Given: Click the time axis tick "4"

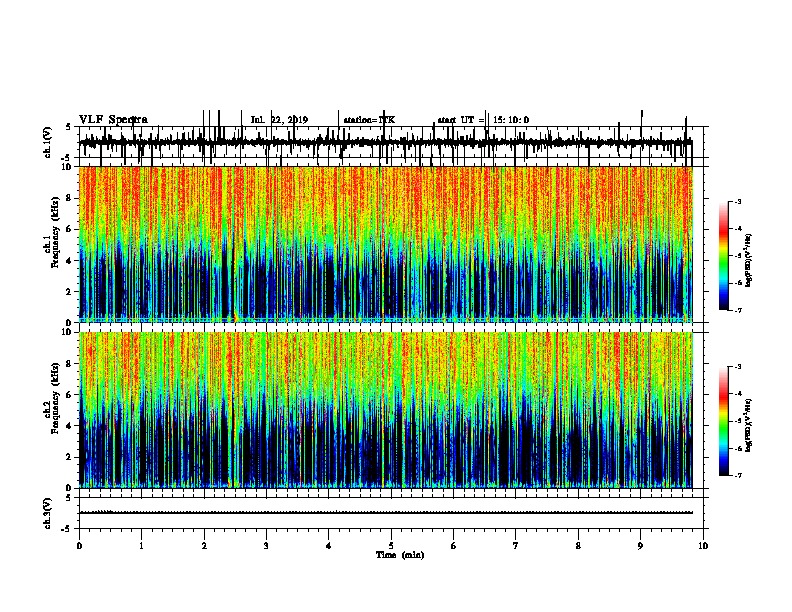Looking at the screenshot, I should [x=329, y=546].
